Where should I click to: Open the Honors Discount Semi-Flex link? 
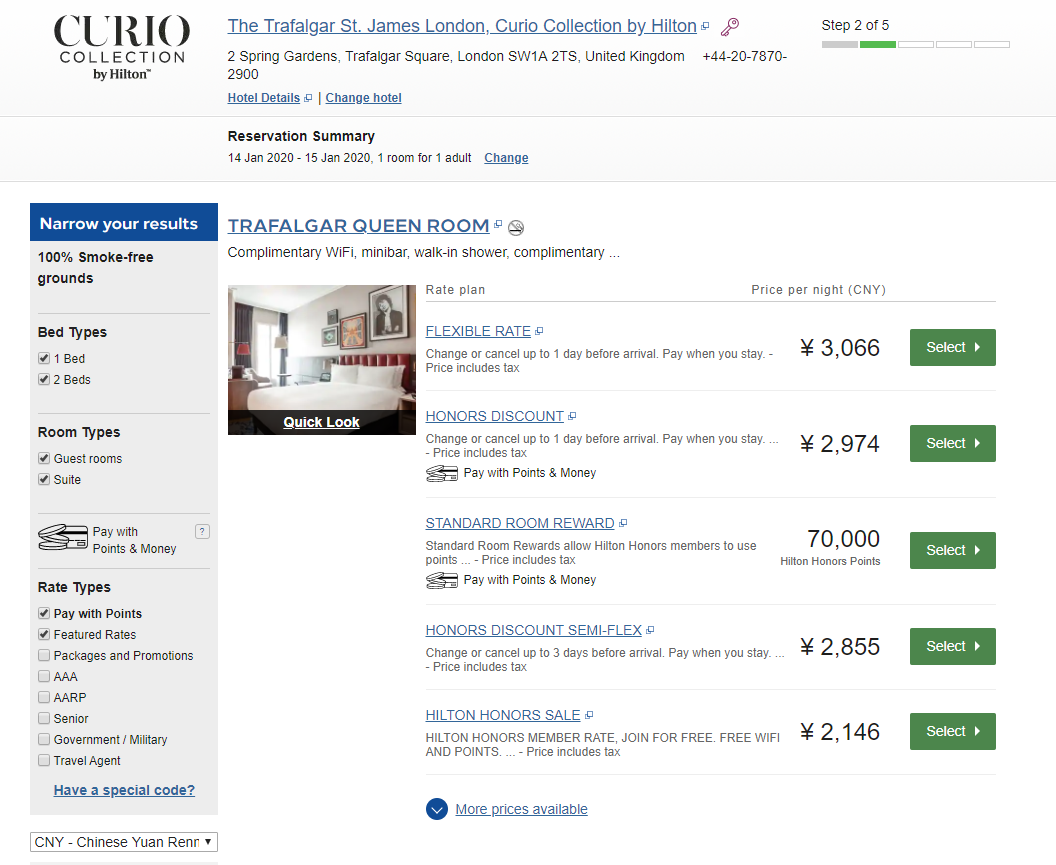click(533, 631)
